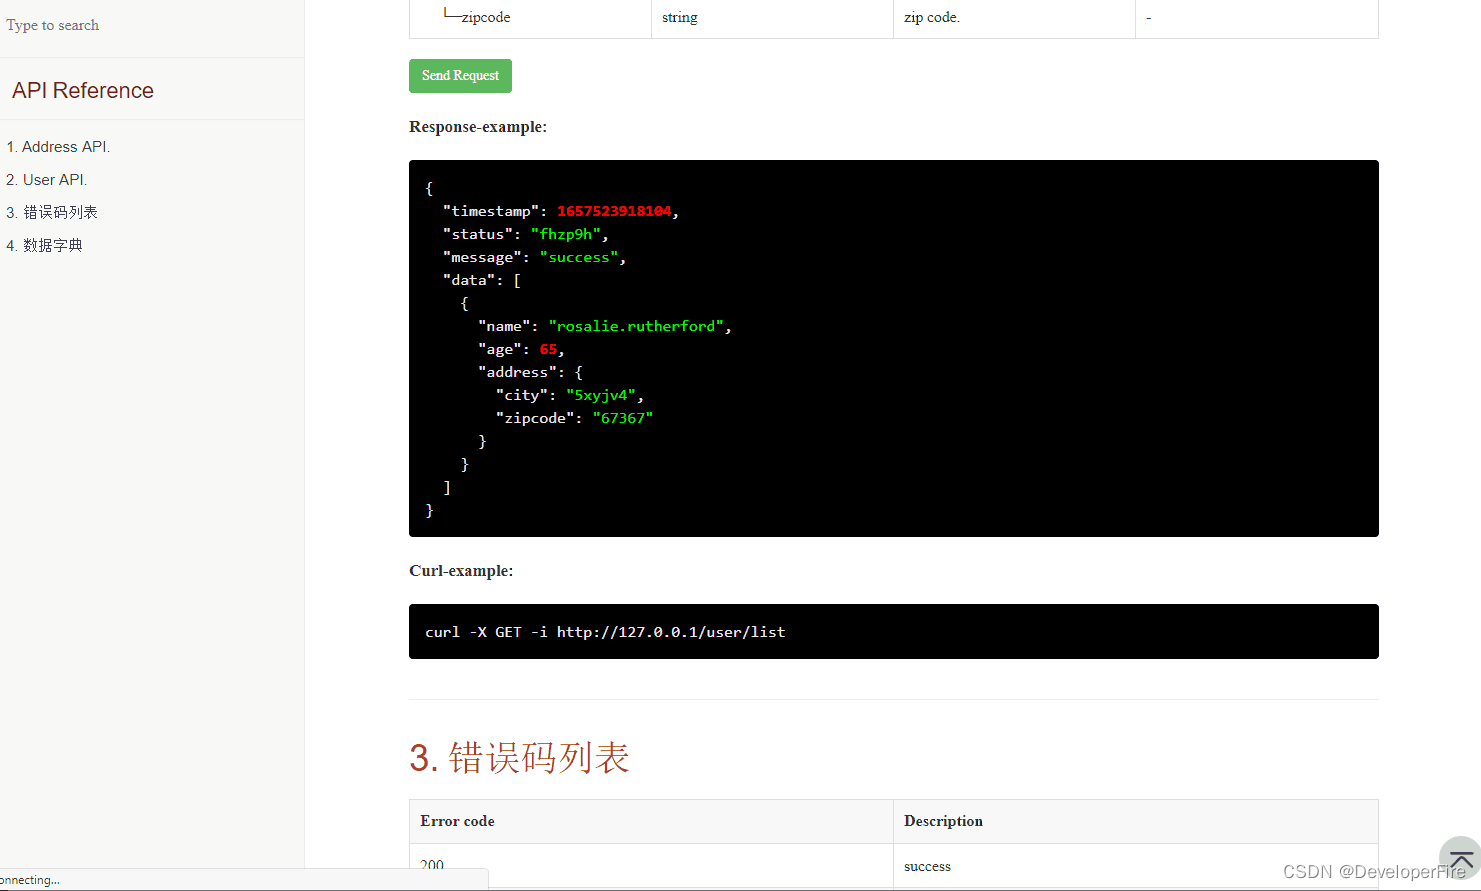The width and height of the screenshot is (1481, 891).
Task: Select the message value "success"
Action: (579, 257)
